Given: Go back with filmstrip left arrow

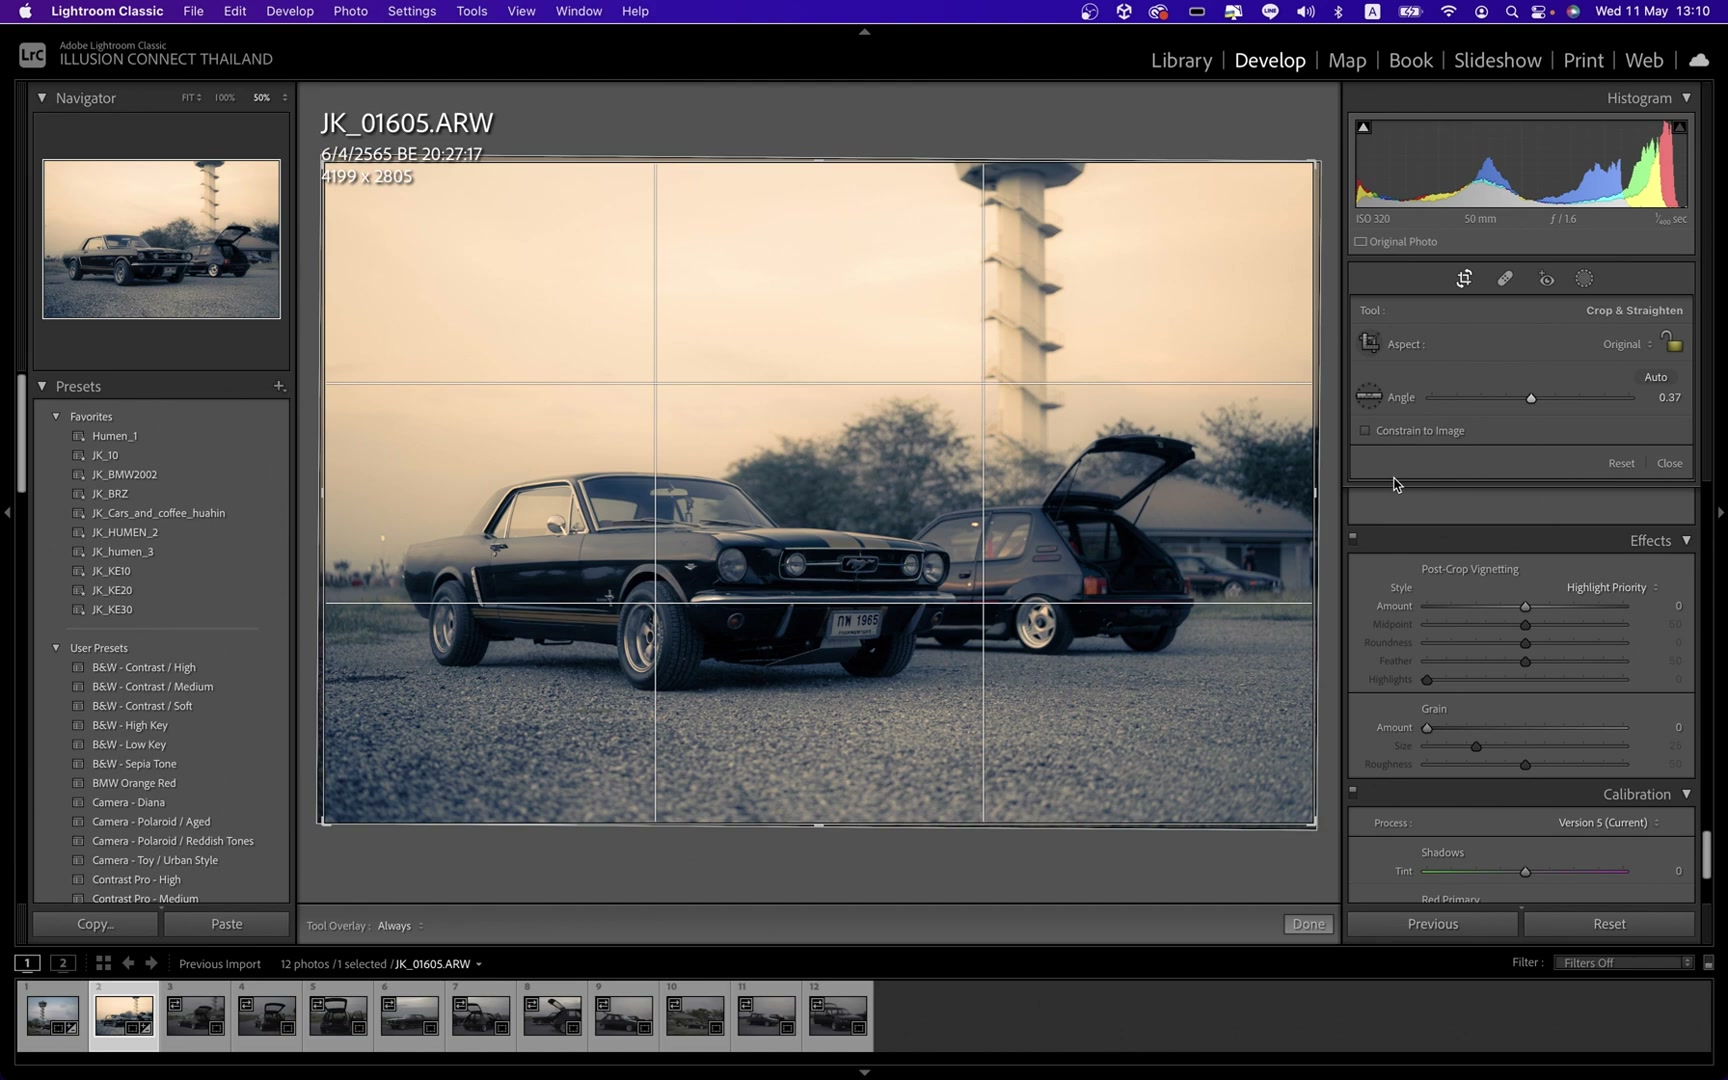Looking at the screenshot, I should [x=128, y=963].
